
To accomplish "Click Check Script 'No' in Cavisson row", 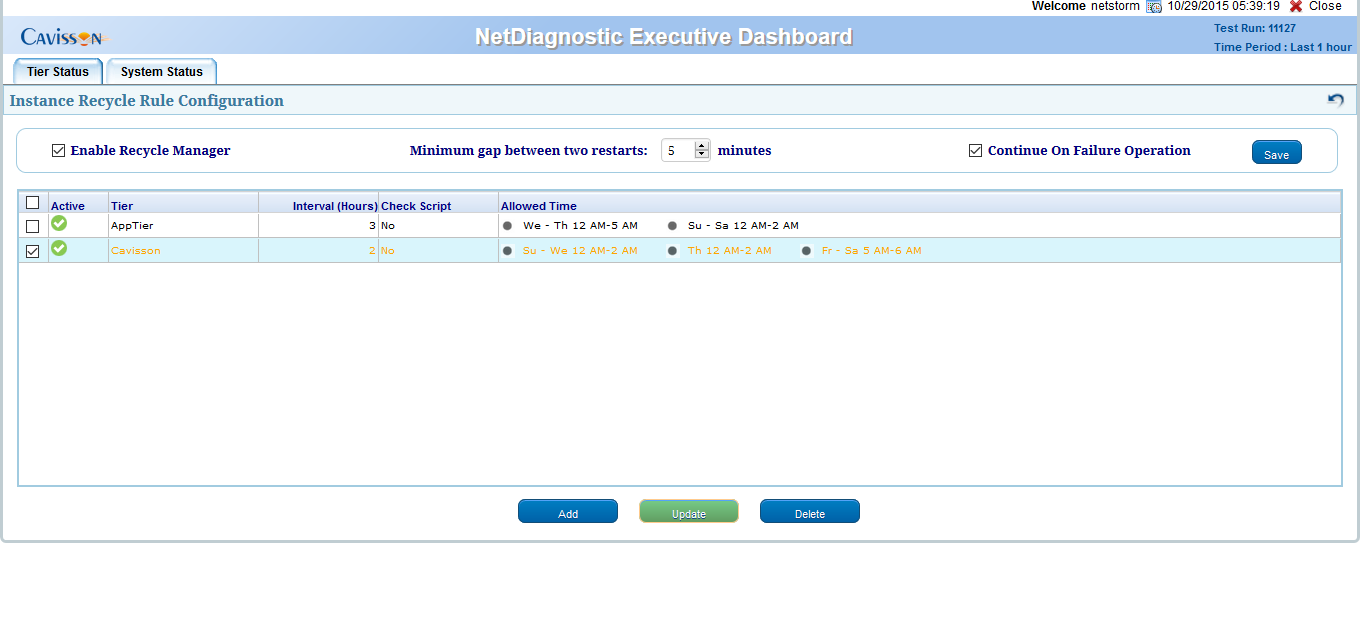I will 388,251.
